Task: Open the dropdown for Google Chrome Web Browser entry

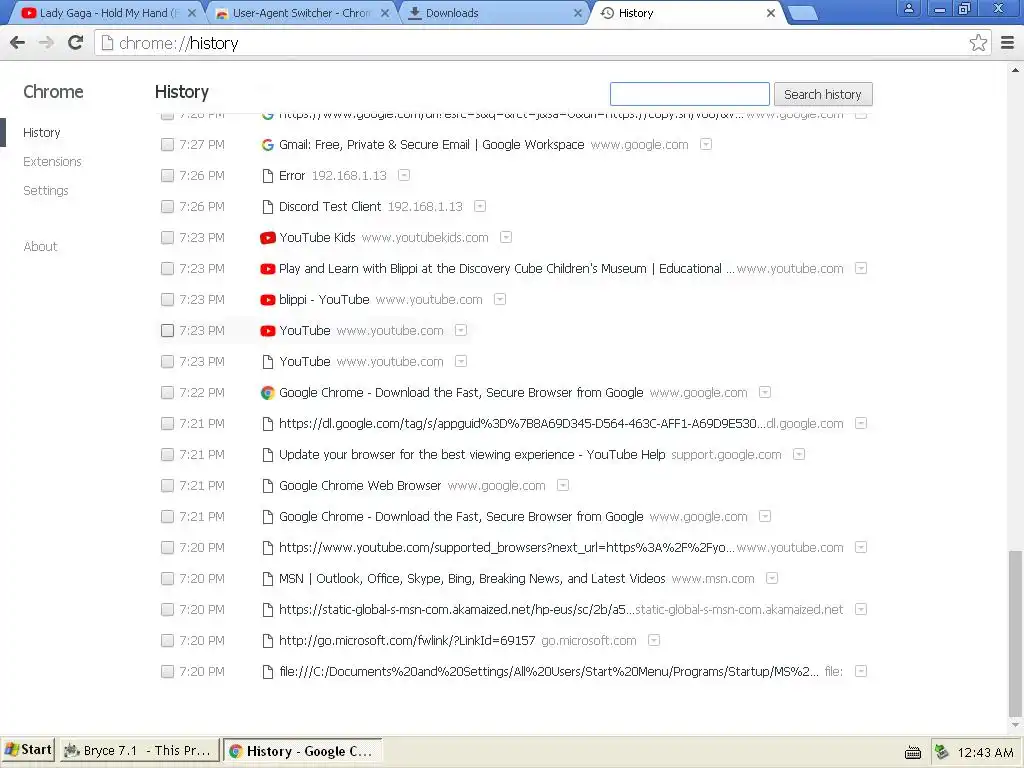Action: (563, 485)
